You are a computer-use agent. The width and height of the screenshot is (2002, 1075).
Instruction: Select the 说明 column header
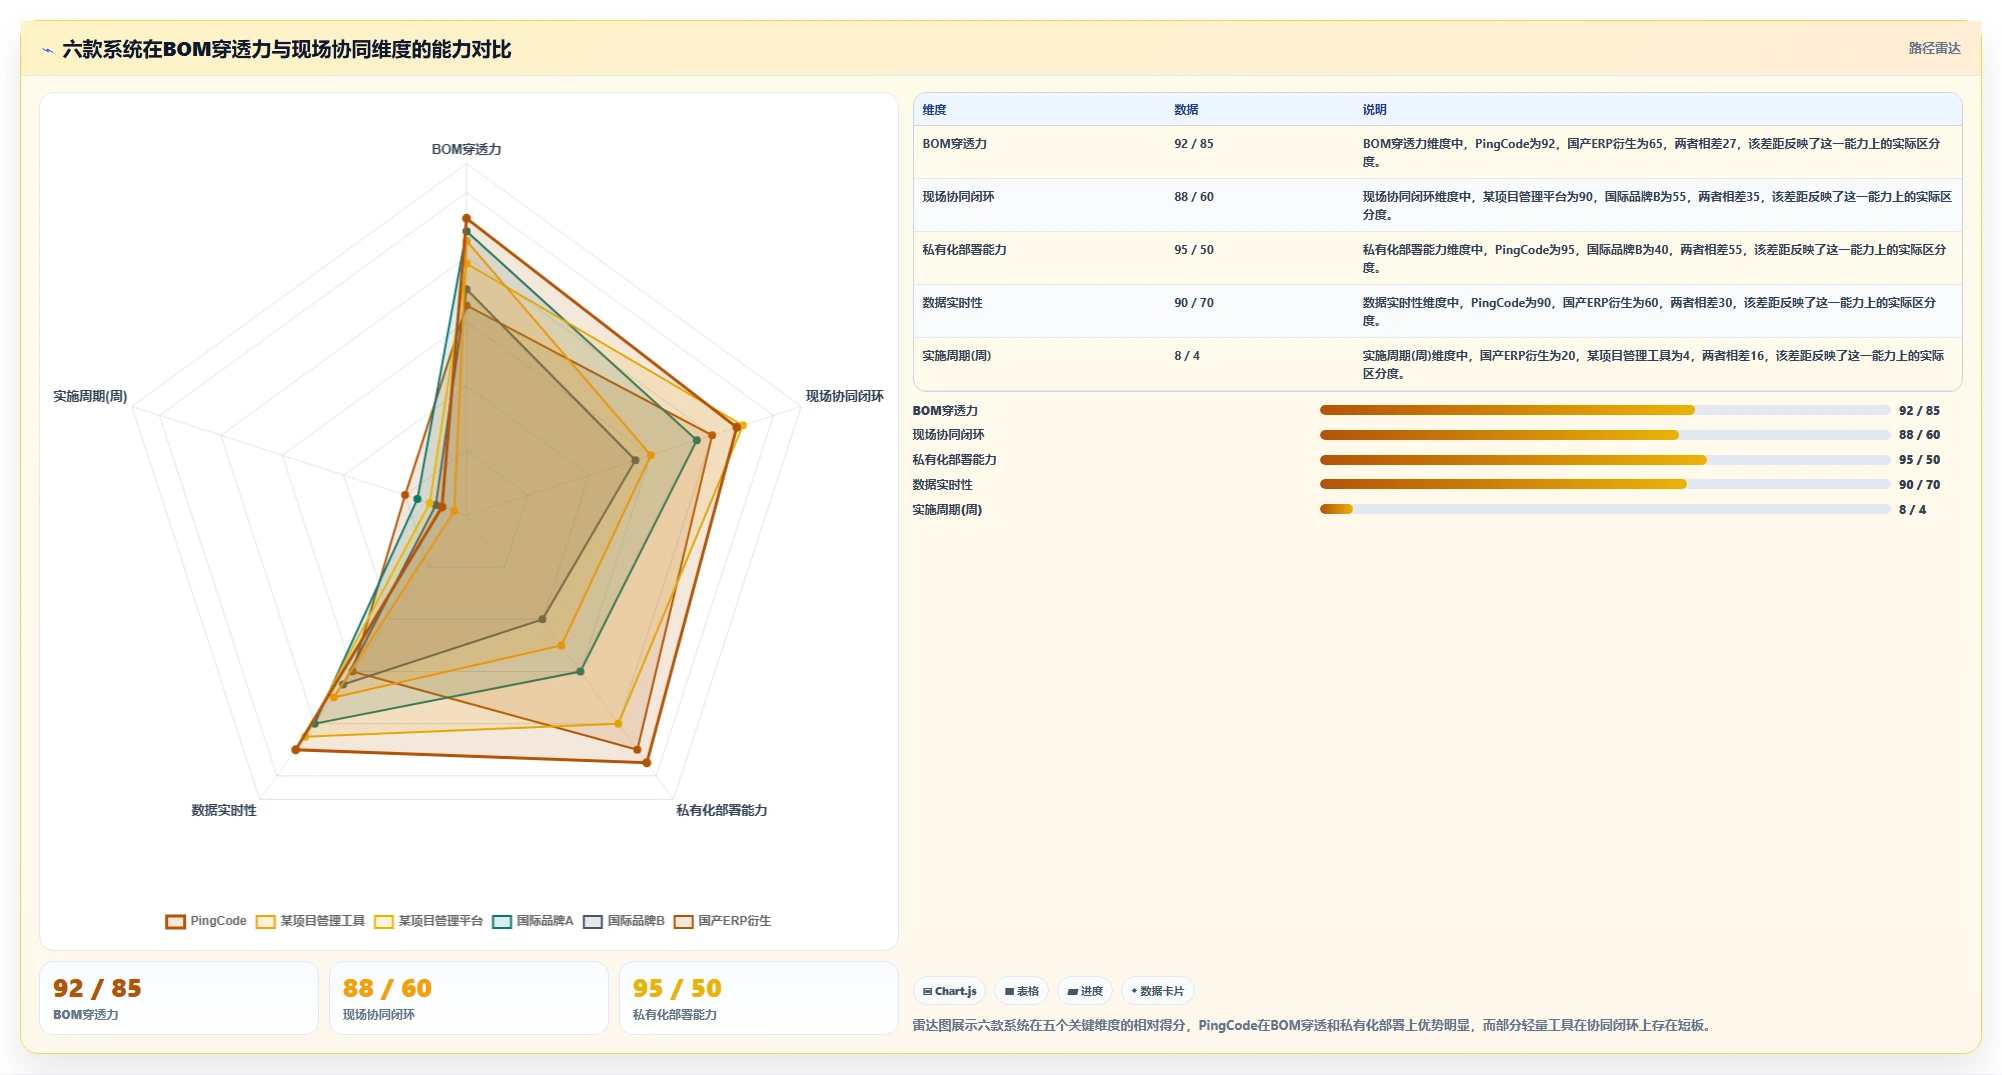point(1374,110)
